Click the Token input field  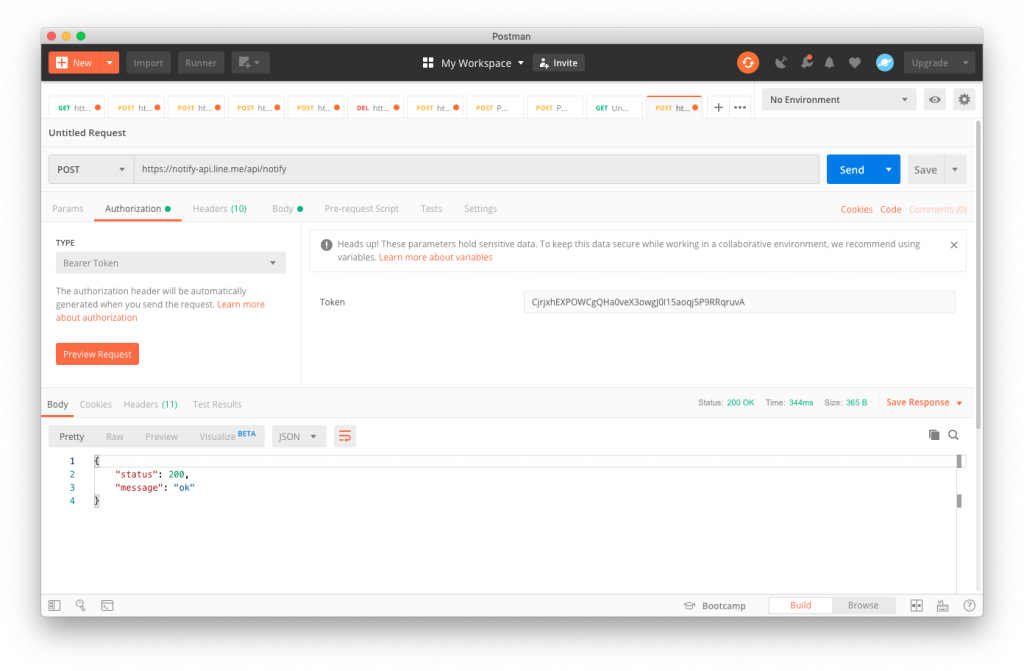point(739,302)
